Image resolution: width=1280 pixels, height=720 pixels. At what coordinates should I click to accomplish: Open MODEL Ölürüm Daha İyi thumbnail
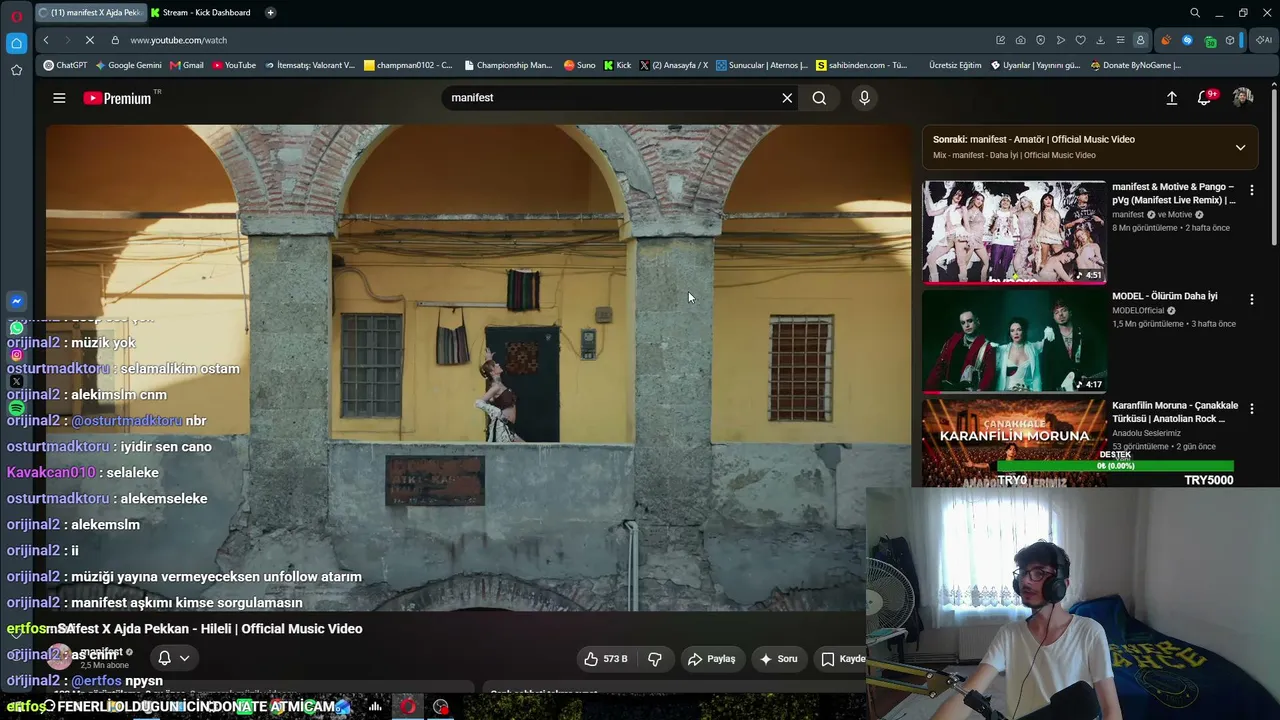tap(1014, 342)
